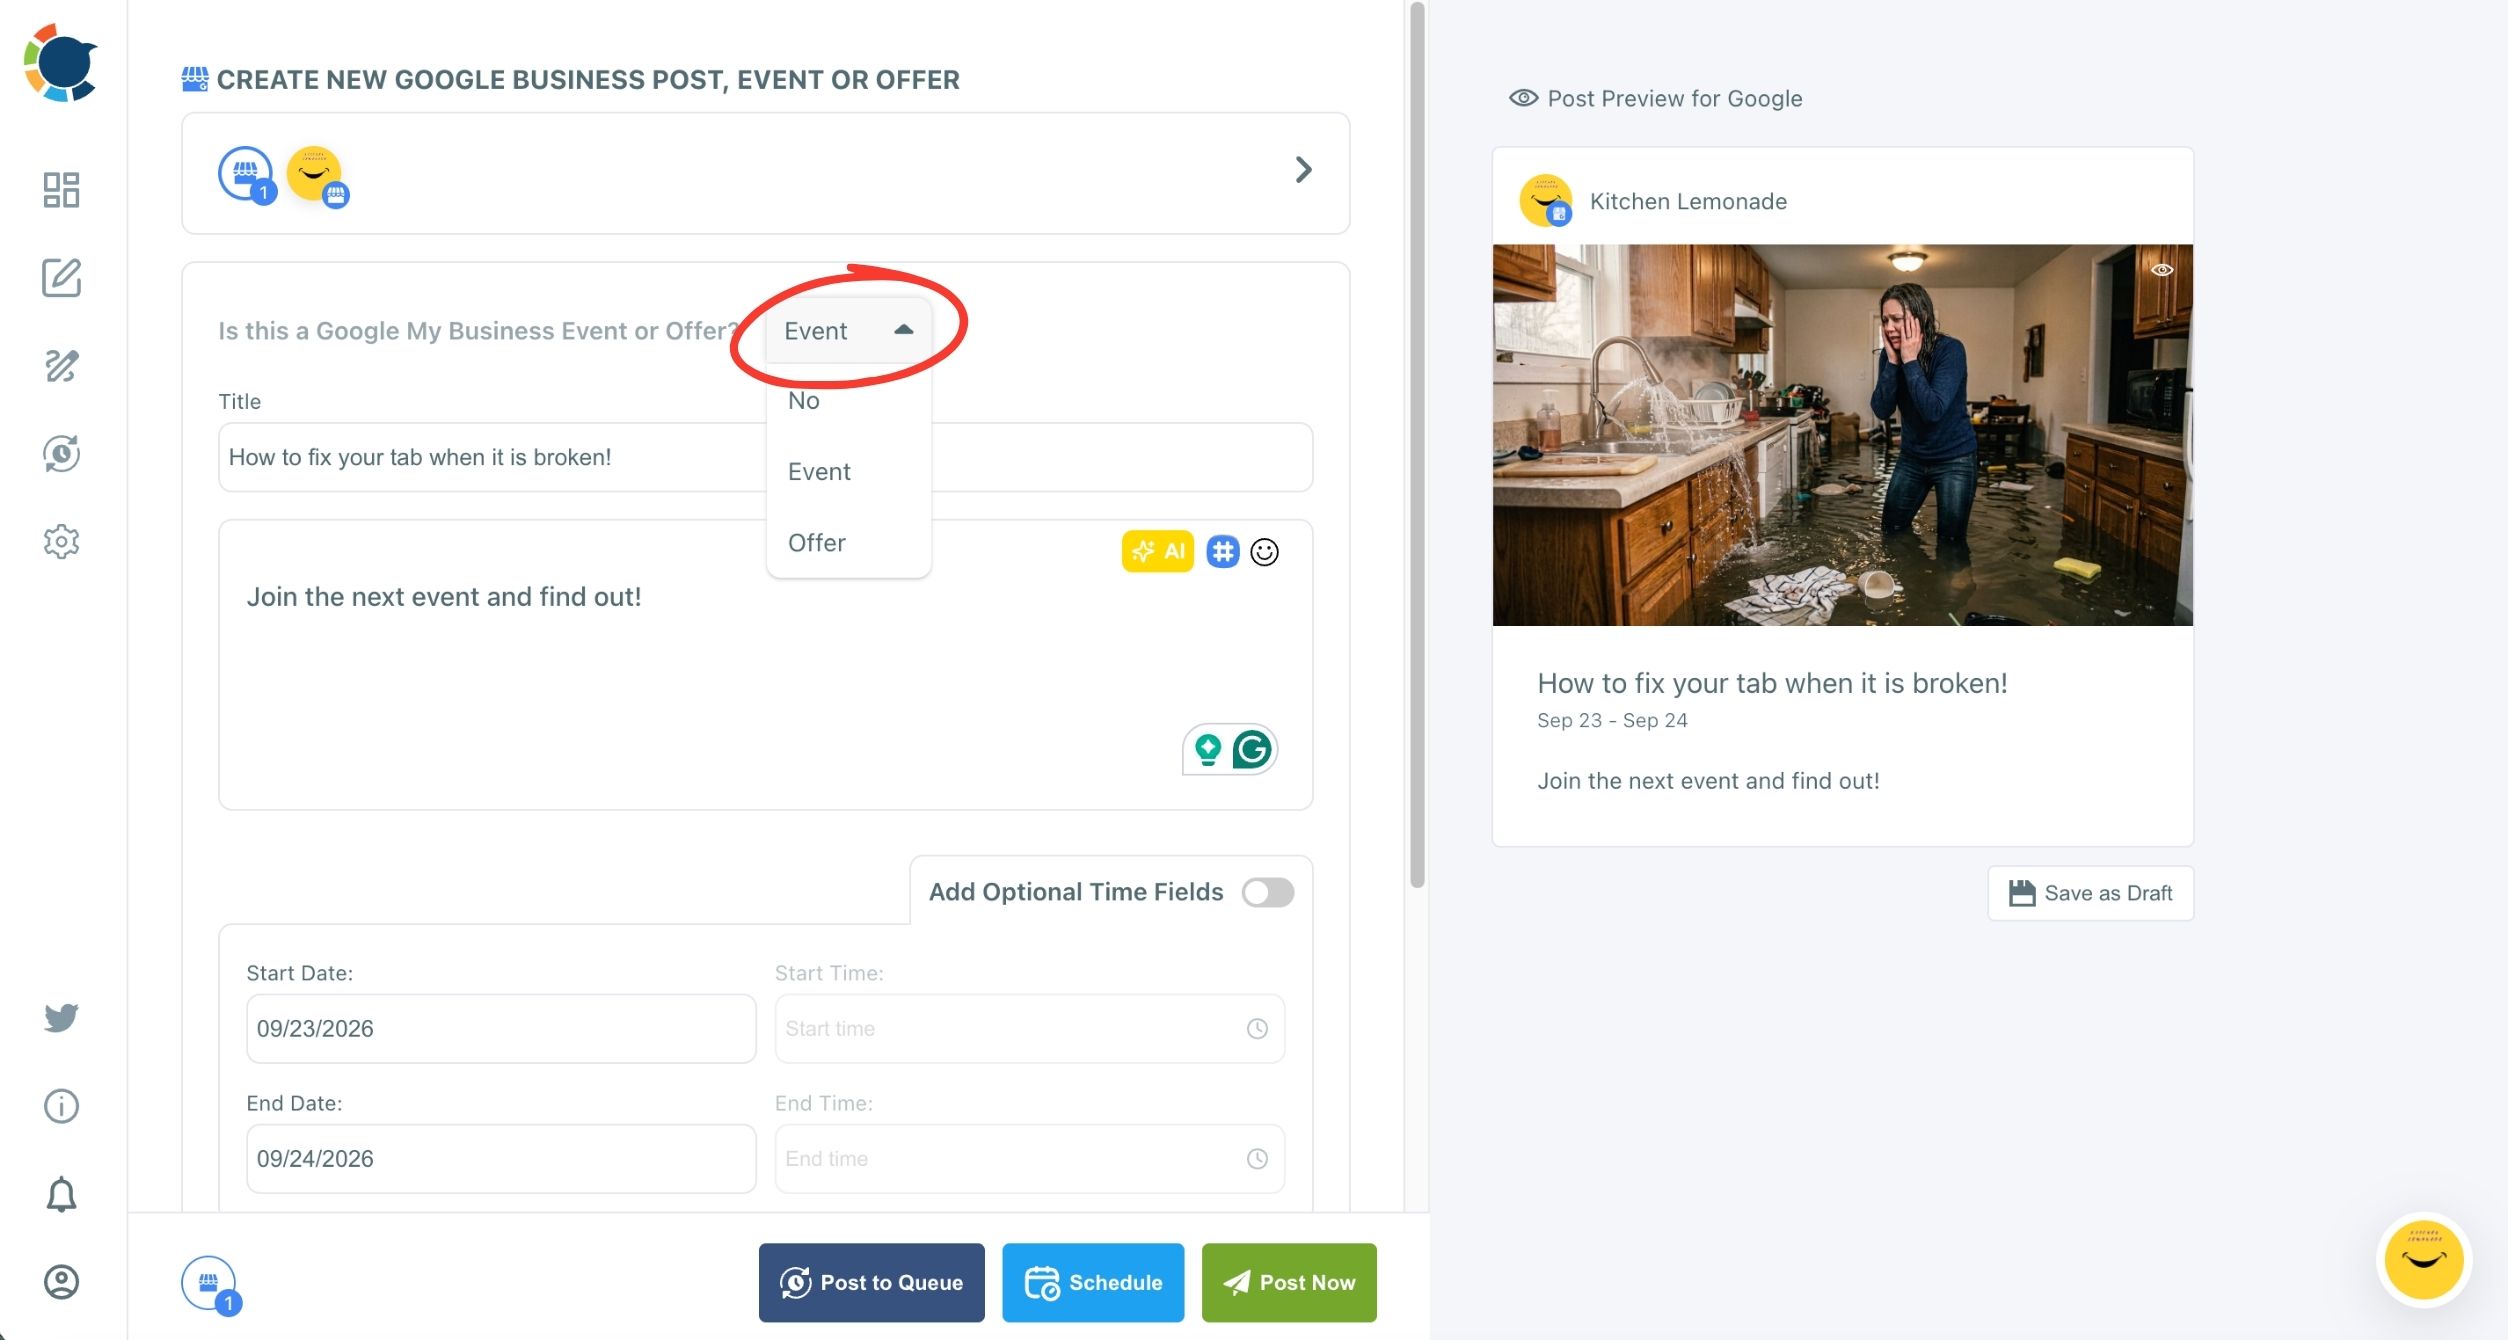Image resolution: width=2508 pixels, height=1341 pixels.
Task: Open the notifications bell icon
Action: point(61,1194)
